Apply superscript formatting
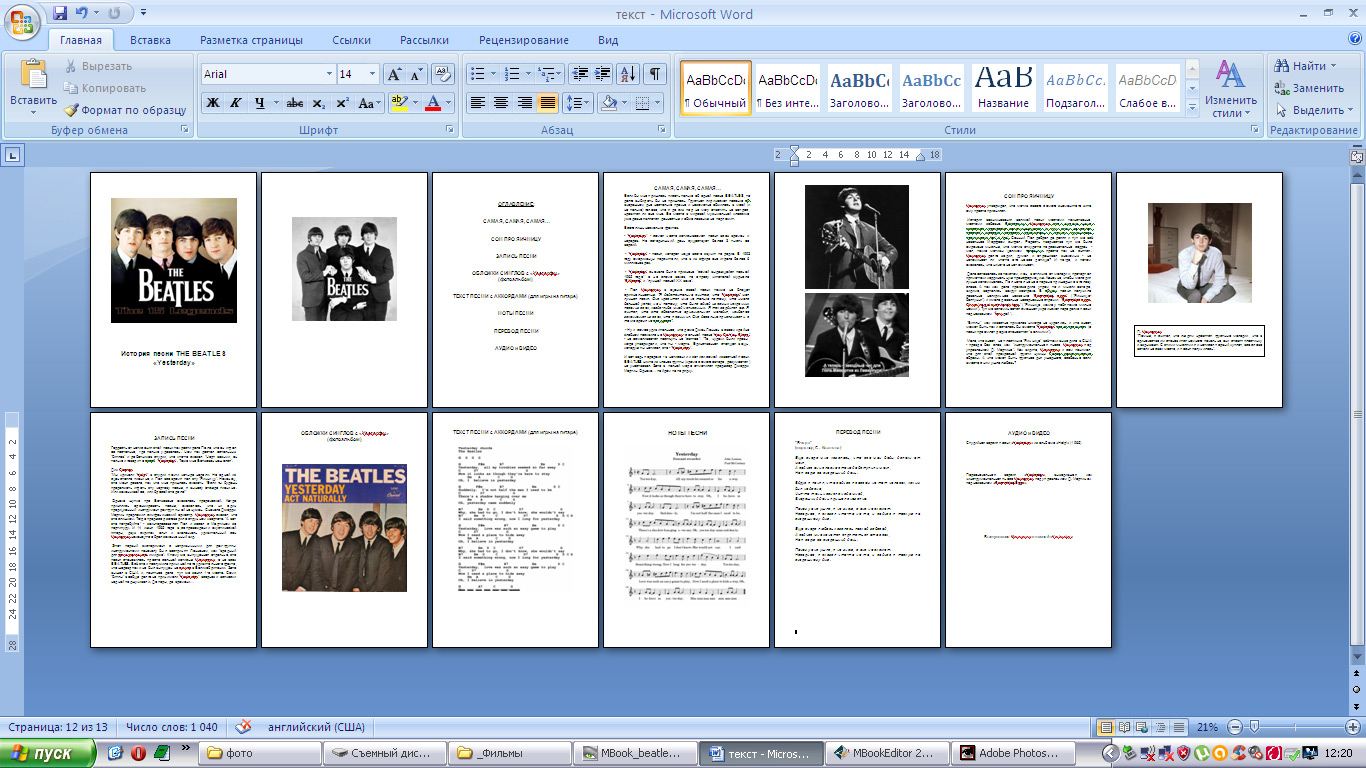The height and width of the screenshot is (768, 1366). [342, 103]
